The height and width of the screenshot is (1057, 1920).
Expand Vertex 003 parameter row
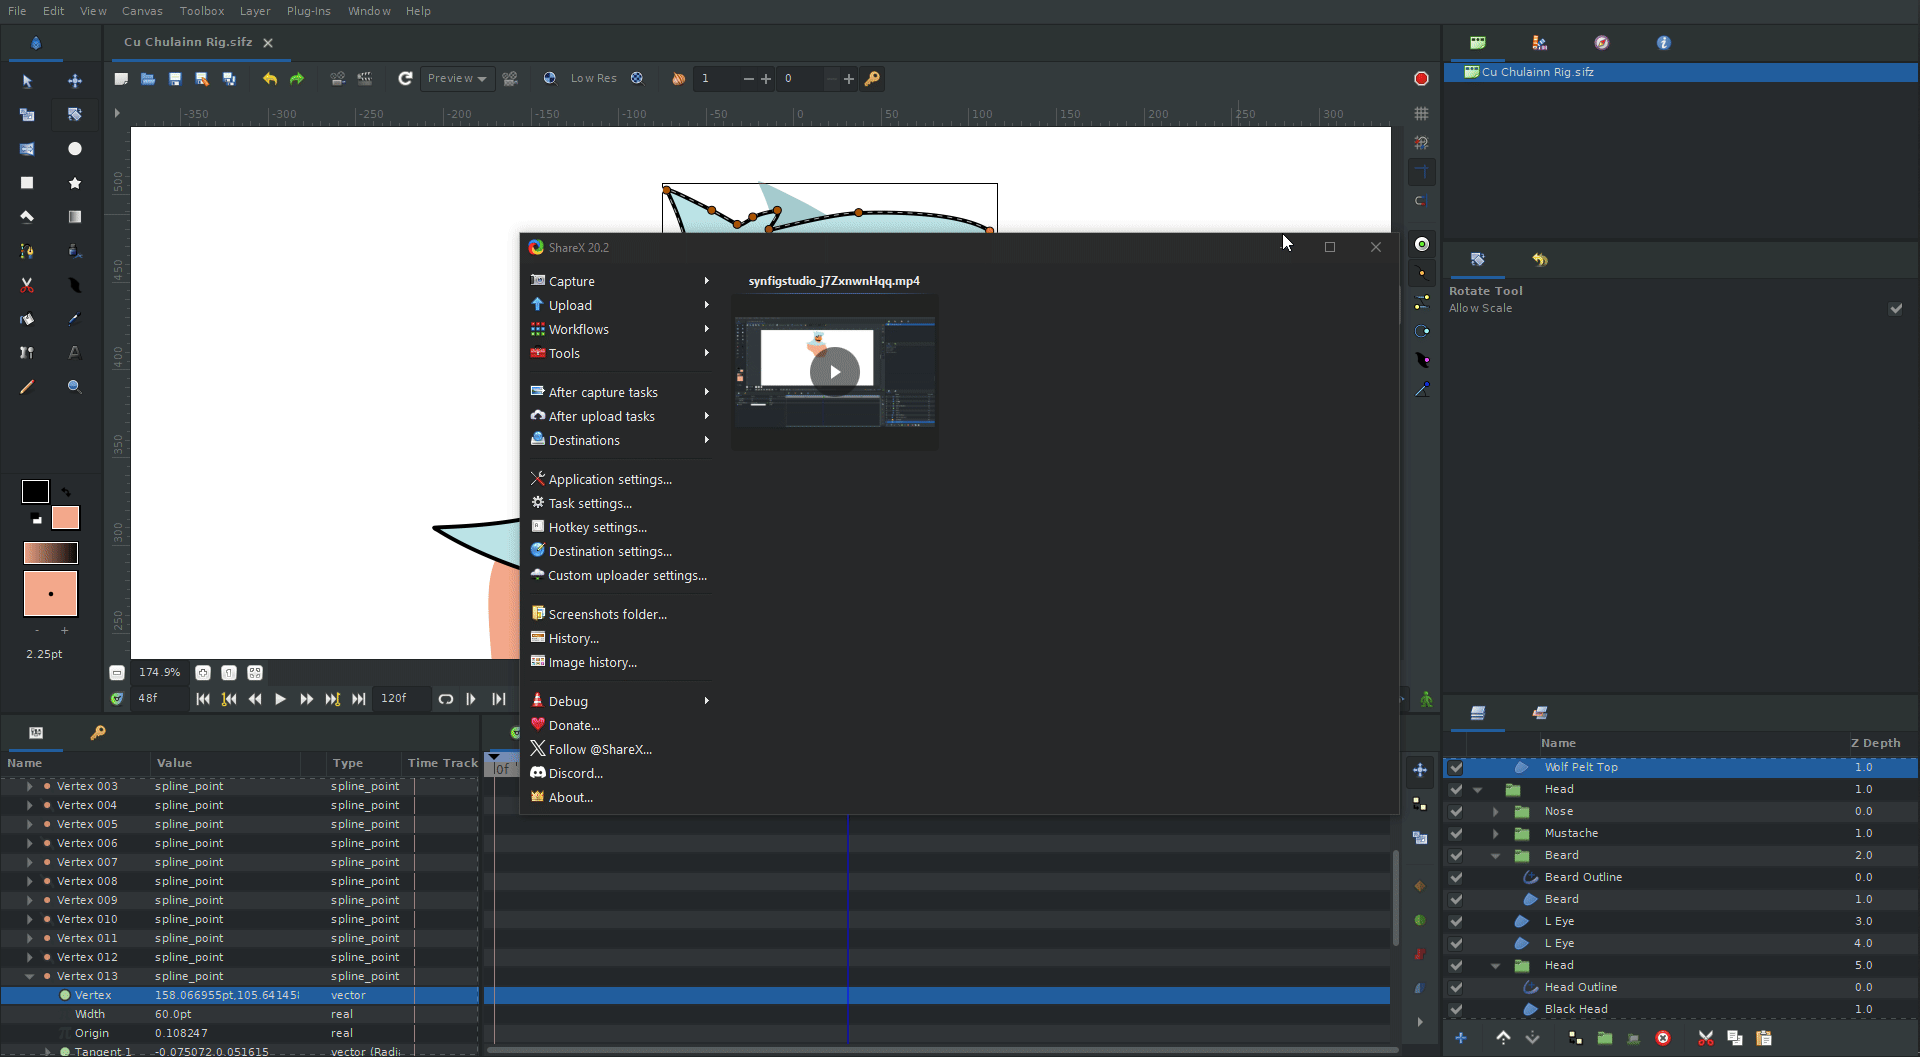pyautogui.click(x=29, y=787)
